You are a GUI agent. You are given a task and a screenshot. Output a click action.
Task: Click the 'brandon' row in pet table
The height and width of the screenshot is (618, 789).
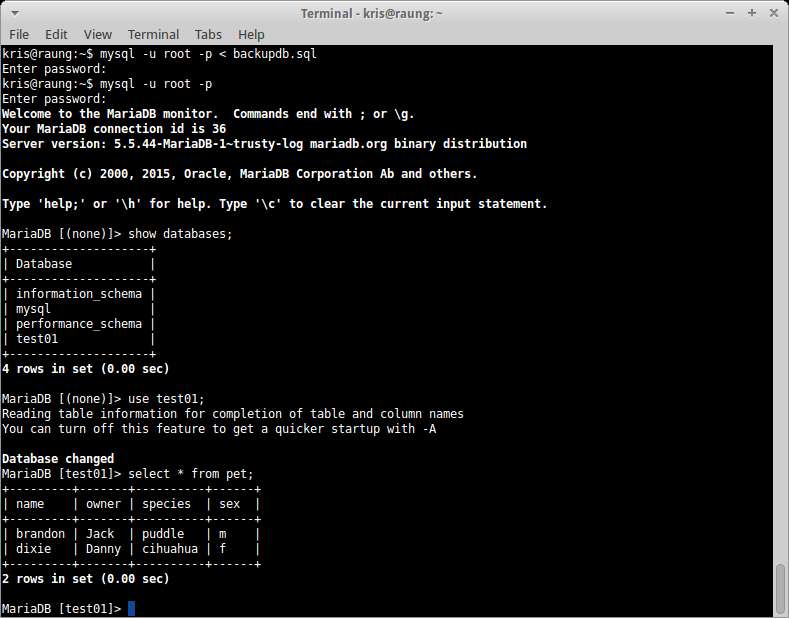tap(131, 533)
